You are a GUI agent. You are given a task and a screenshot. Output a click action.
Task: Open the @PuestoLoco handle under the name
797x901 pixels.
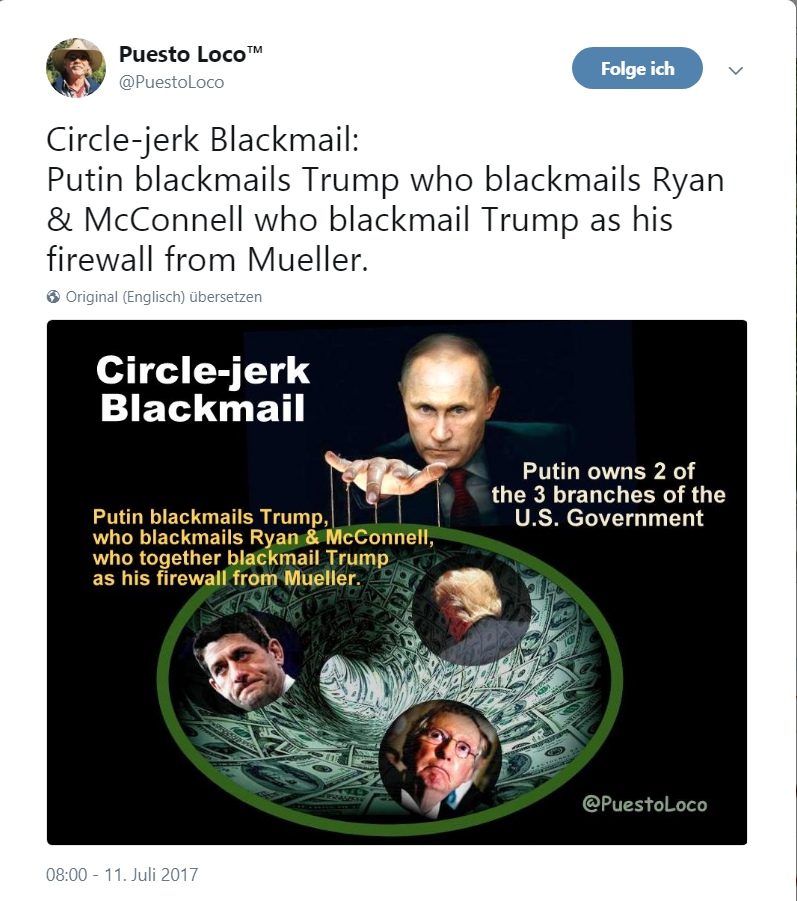click(171, 82)
